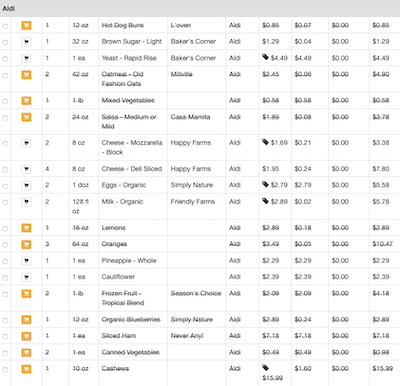Click the cart icon for Cauliflower
Screen dimensions: 400x386
point(26,277)
